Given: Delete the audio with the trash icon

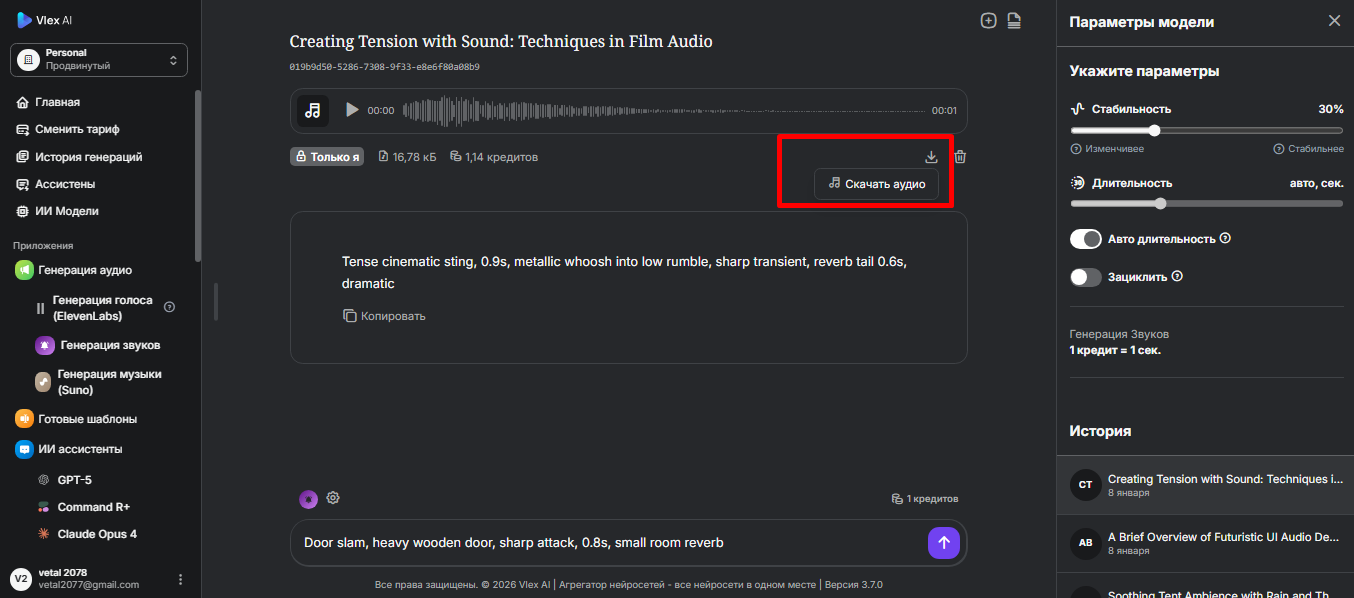Looking at the screenshot, I should coord(960,157).
